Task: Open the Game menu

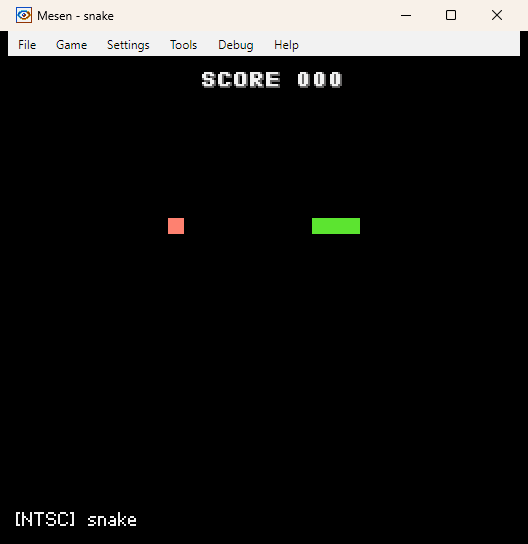Action: coord(71,45)
